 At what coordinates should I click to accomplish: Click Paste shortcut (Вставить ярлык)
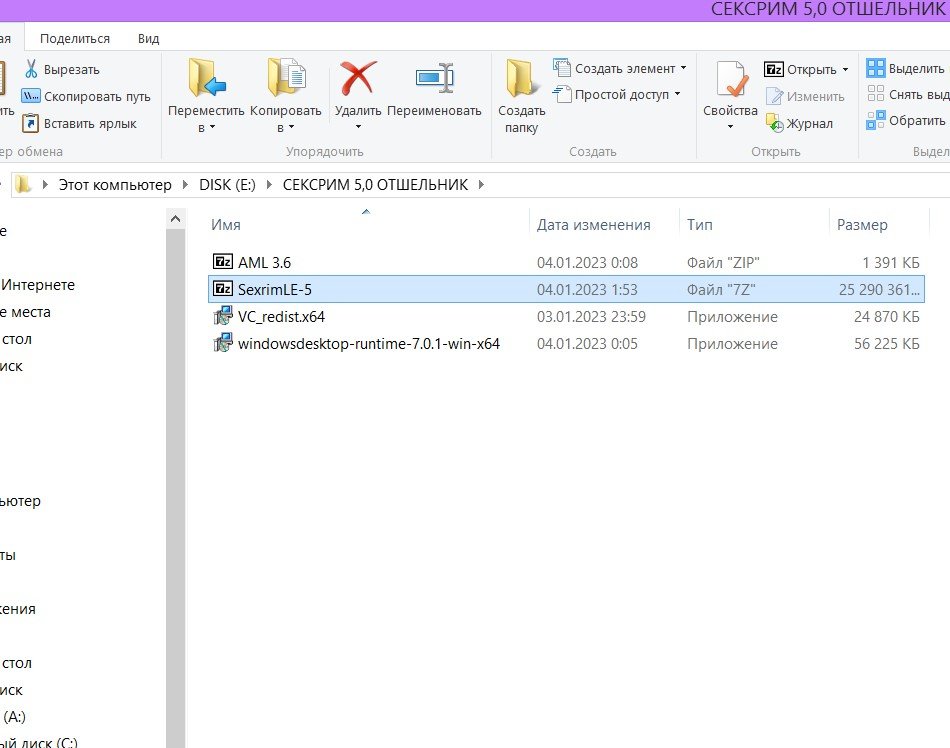tap(31, 123)
